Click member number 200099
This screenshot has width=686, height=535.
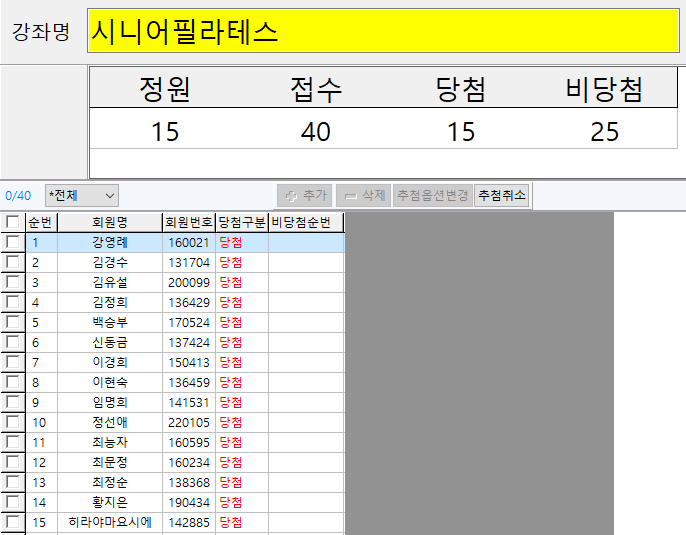pyautogui.click(x=189, y=283)
